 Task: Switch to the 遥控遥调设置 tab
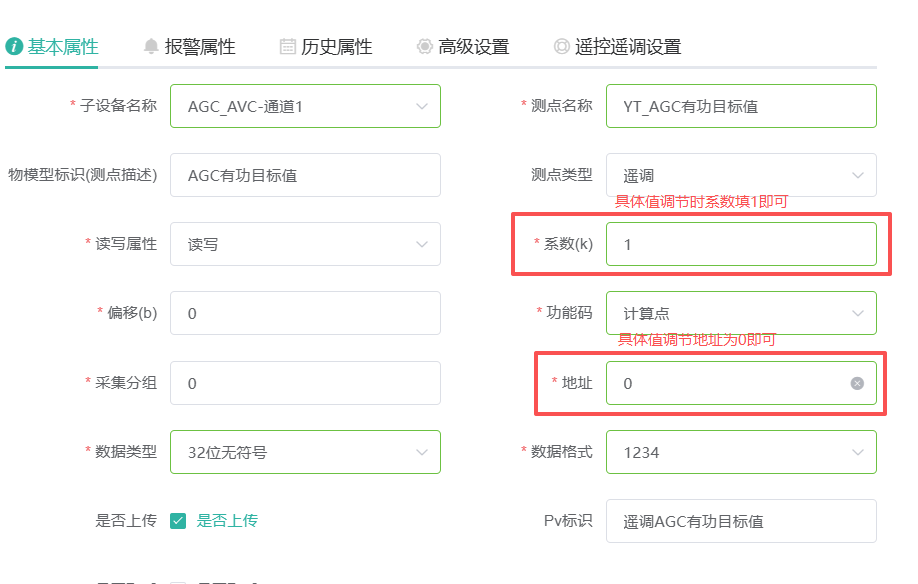tap(617, 47)
